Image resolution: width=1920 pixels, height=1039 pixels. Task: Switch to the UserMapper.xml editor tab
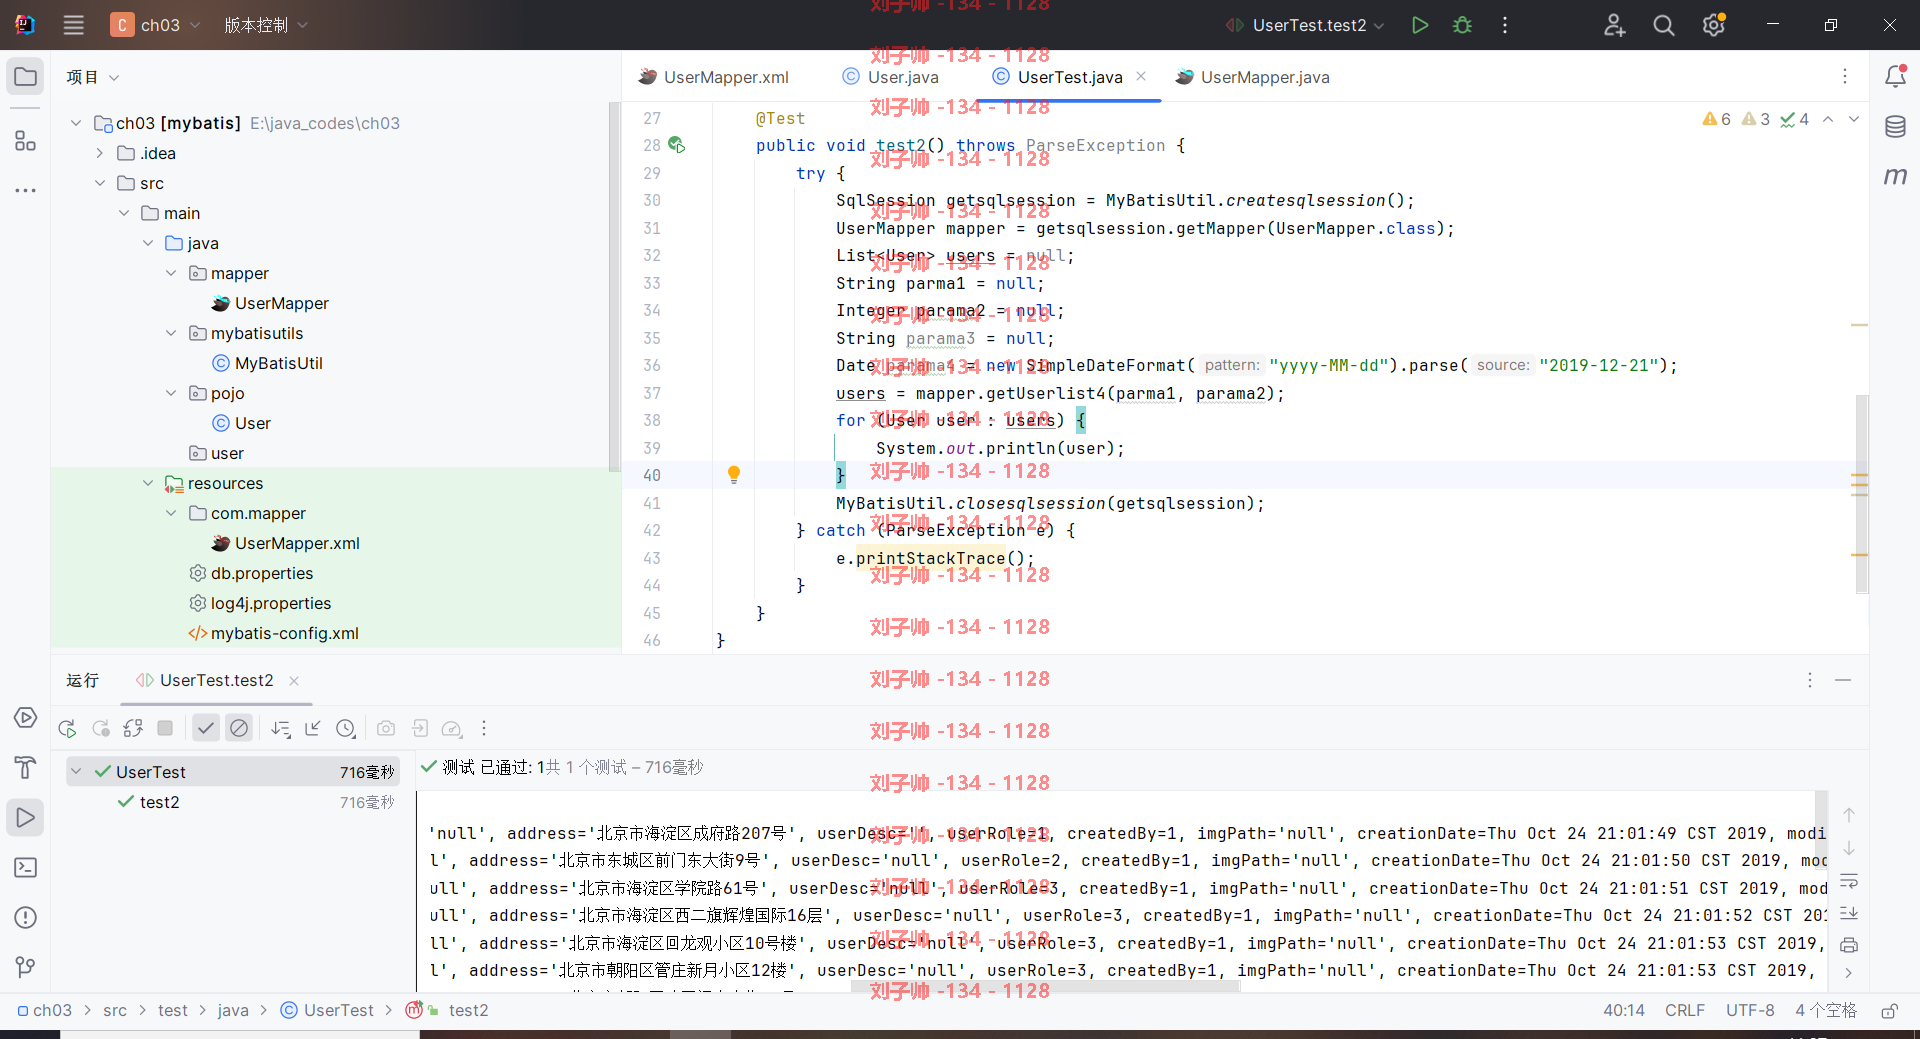[714, 77]
